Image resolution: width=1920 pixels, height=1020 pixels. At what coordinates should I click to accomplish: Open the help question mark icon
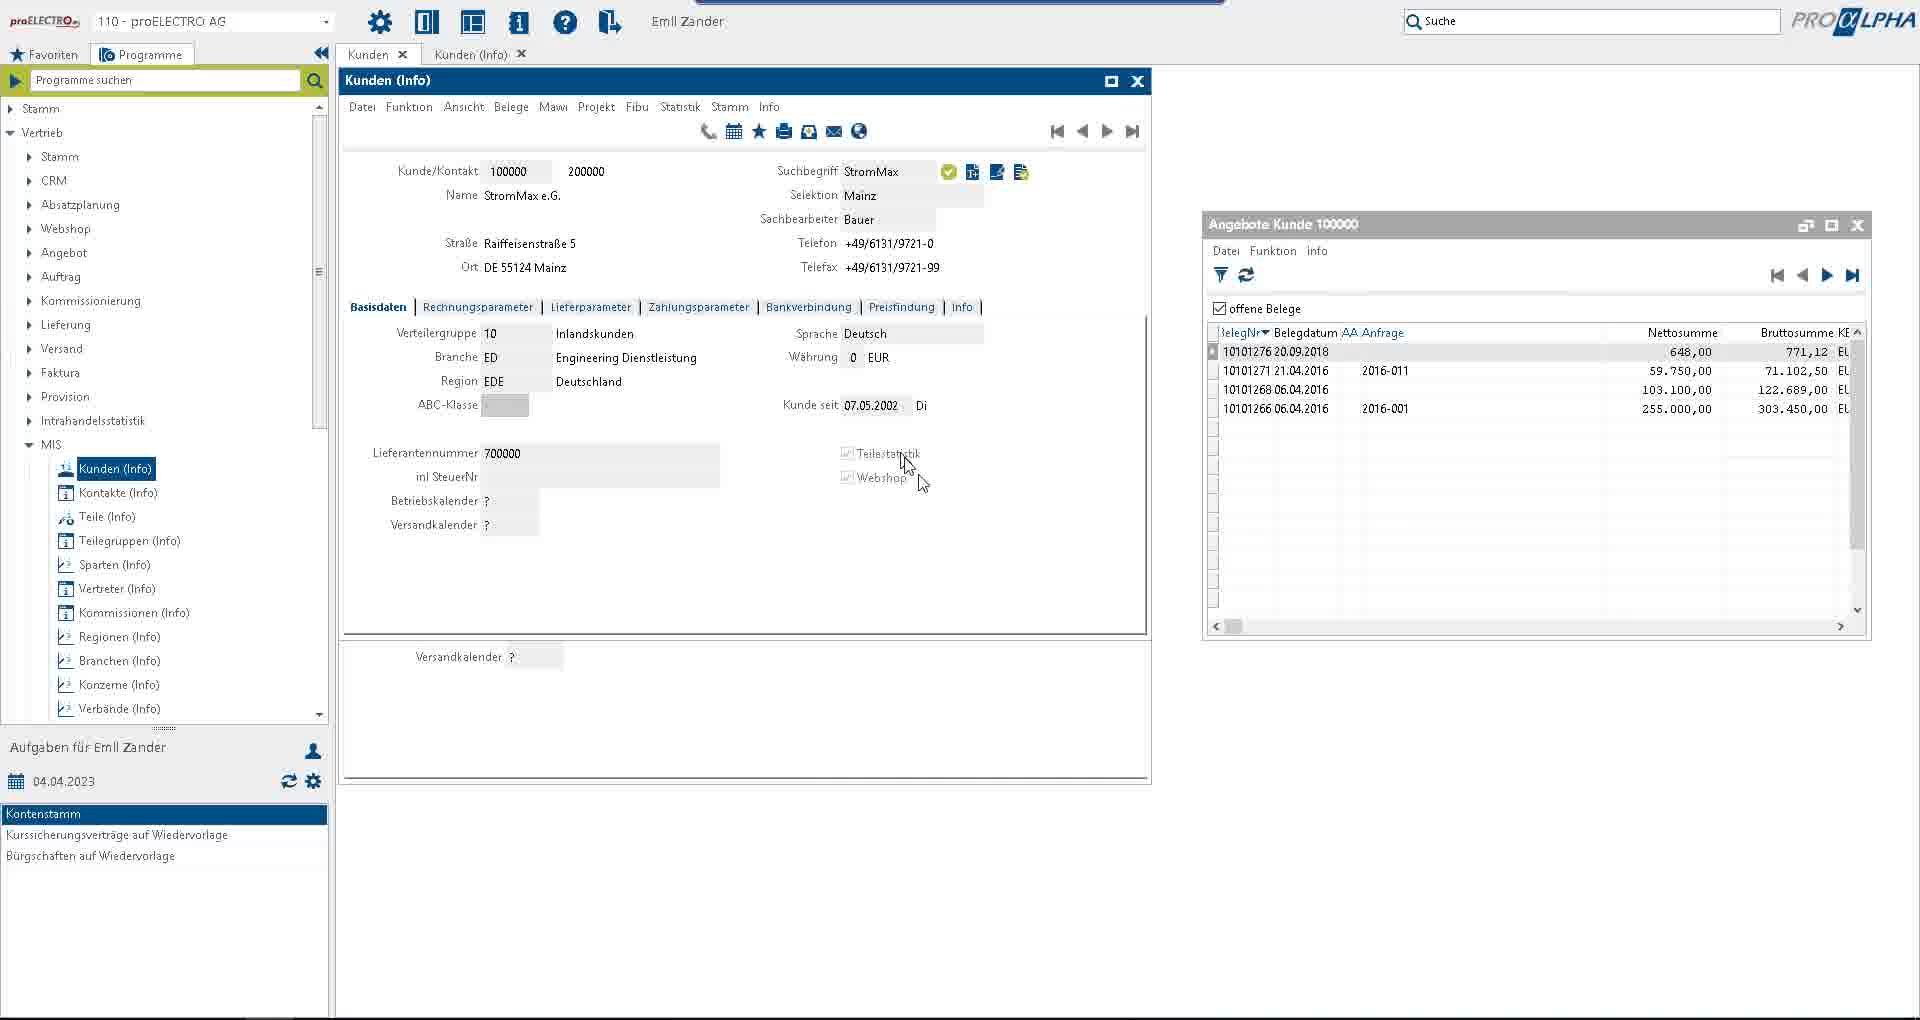565,22
